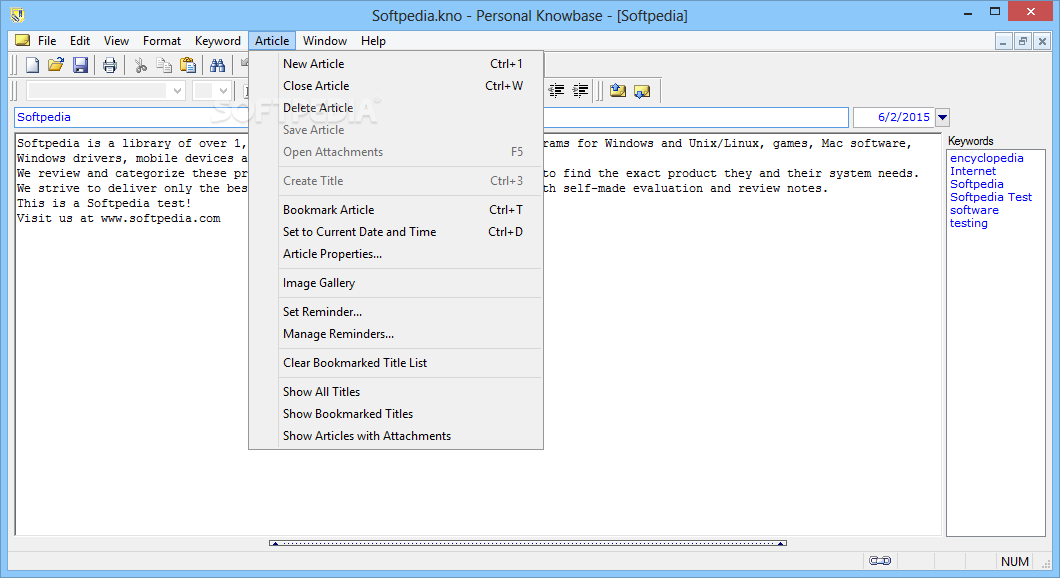Restore the inner document window

(x=1023, y=41)
